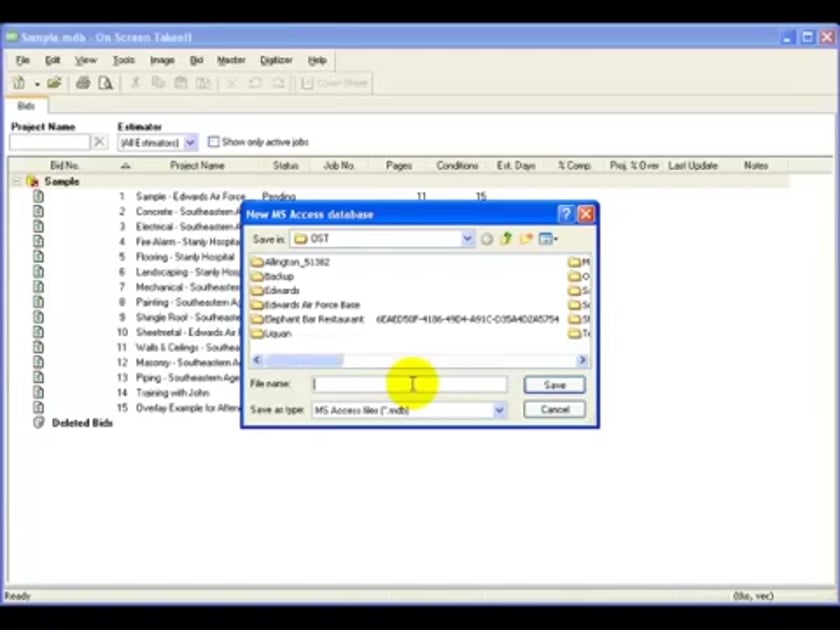Open the Bid menu
This screenshot has width=840, height=630.
(197, 60)
